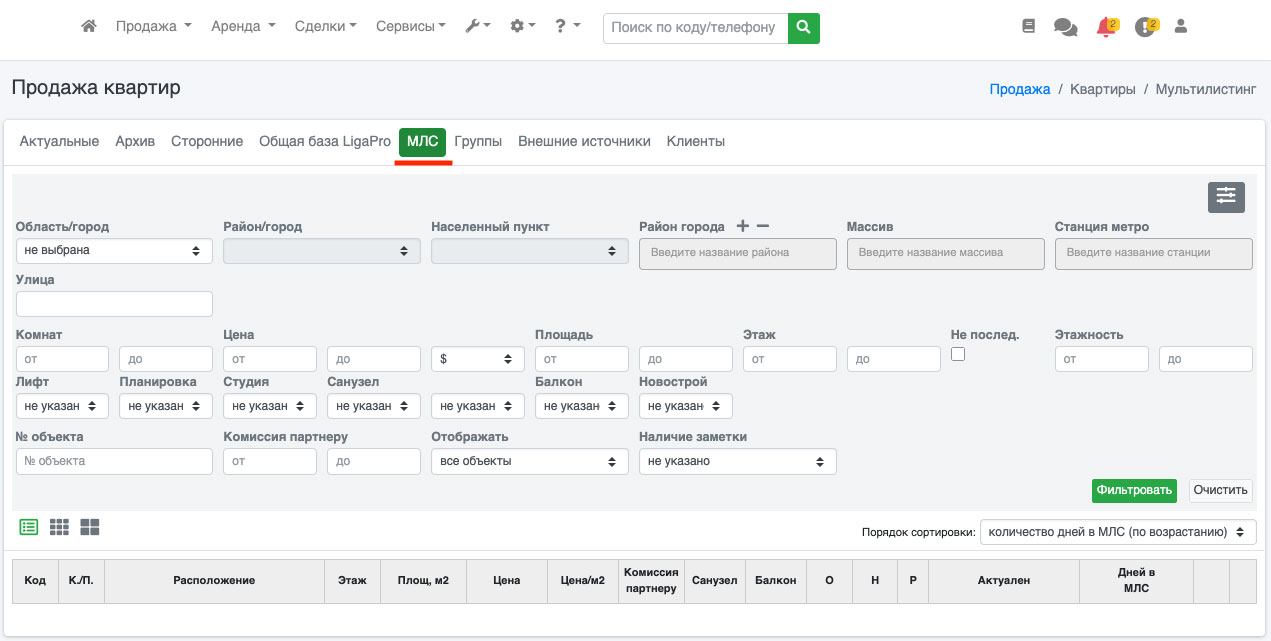Image resolution: width=1271 pixels, height=641 pixels.
Task: Click the Фильтровать button
Action: [x=1133, y=490]
